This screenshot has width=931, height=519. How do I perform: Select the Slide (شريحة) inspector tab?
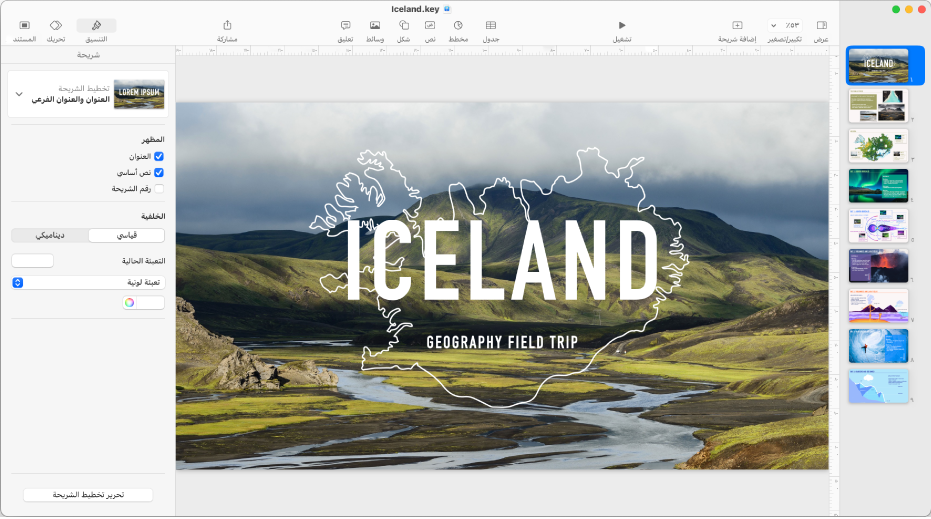88,55
